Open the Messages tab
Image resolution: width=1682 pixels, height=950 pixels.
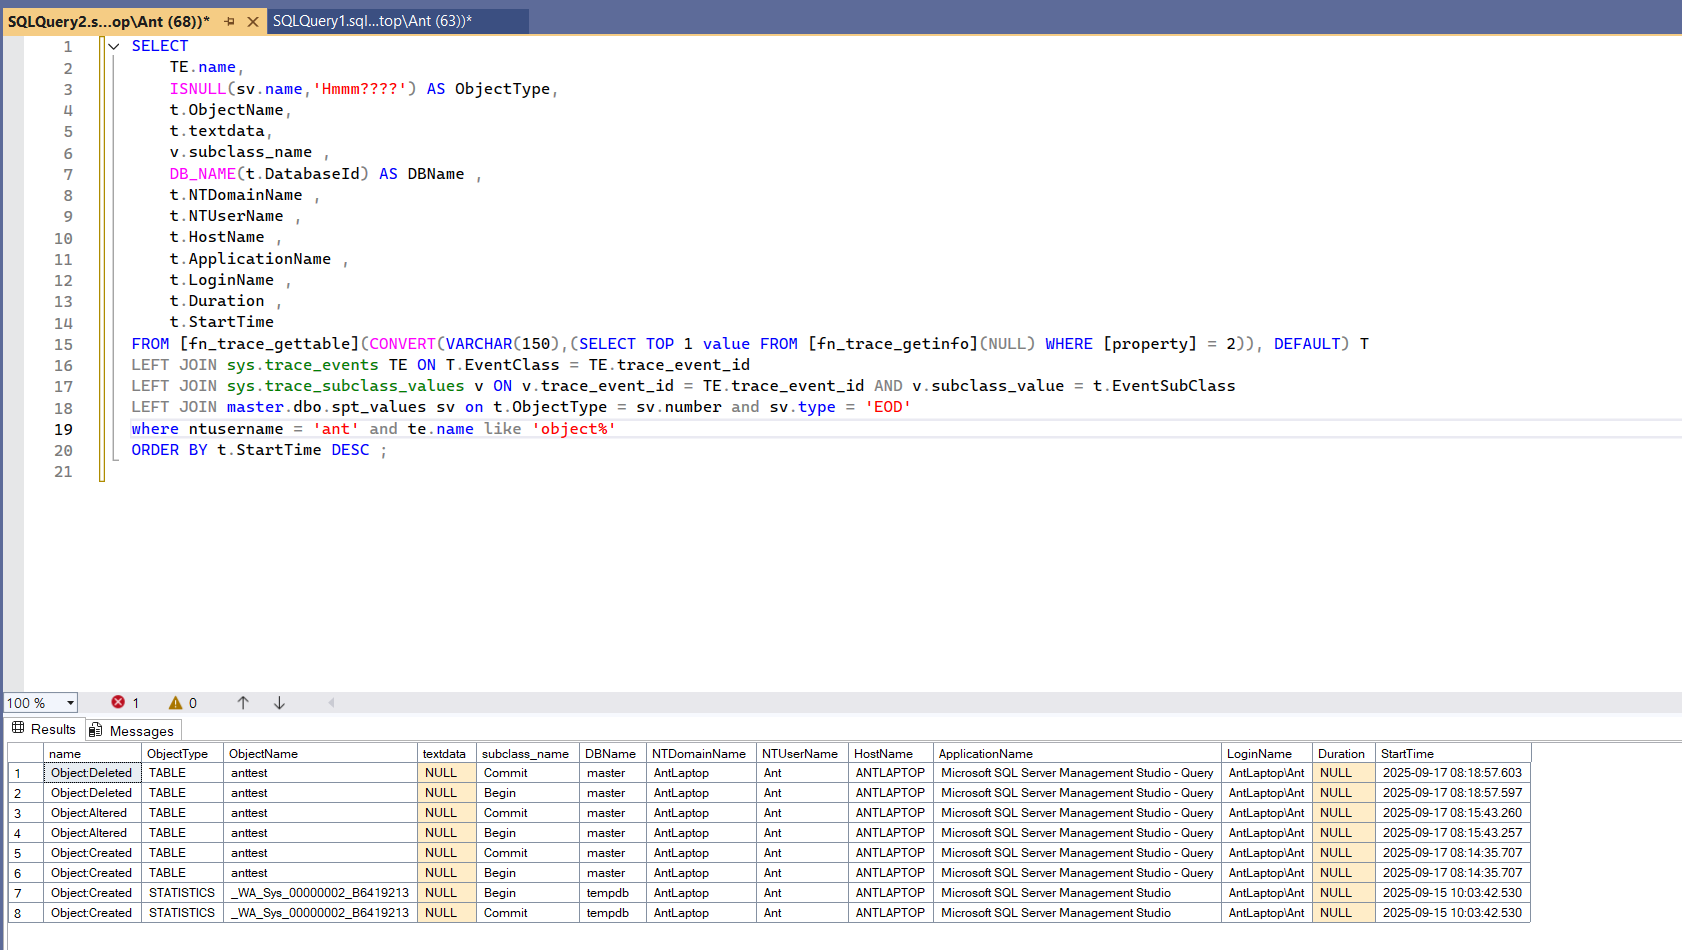tap(132, 731)
